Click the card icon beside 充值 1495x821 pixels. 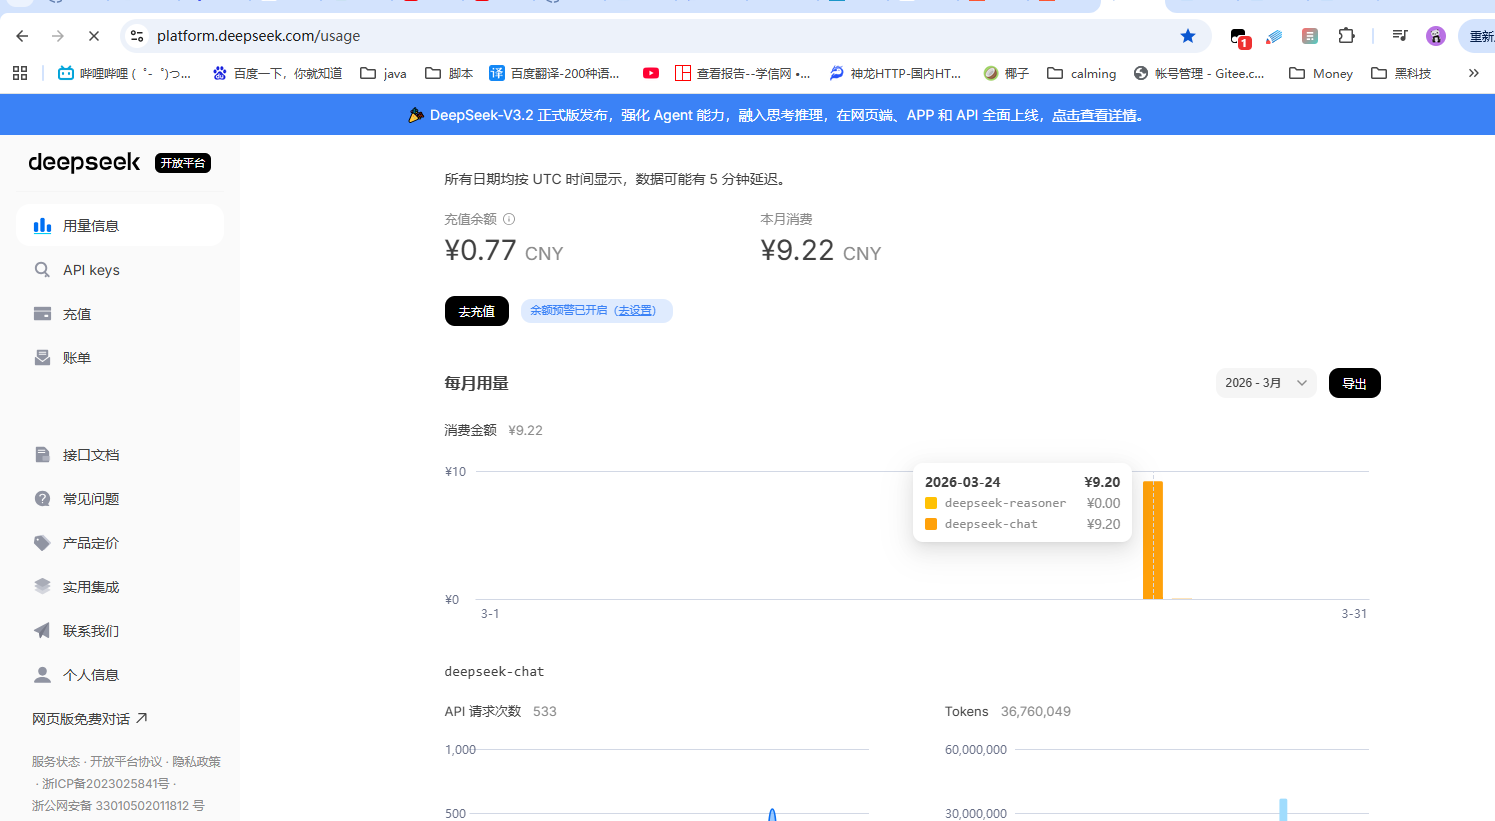42,314
